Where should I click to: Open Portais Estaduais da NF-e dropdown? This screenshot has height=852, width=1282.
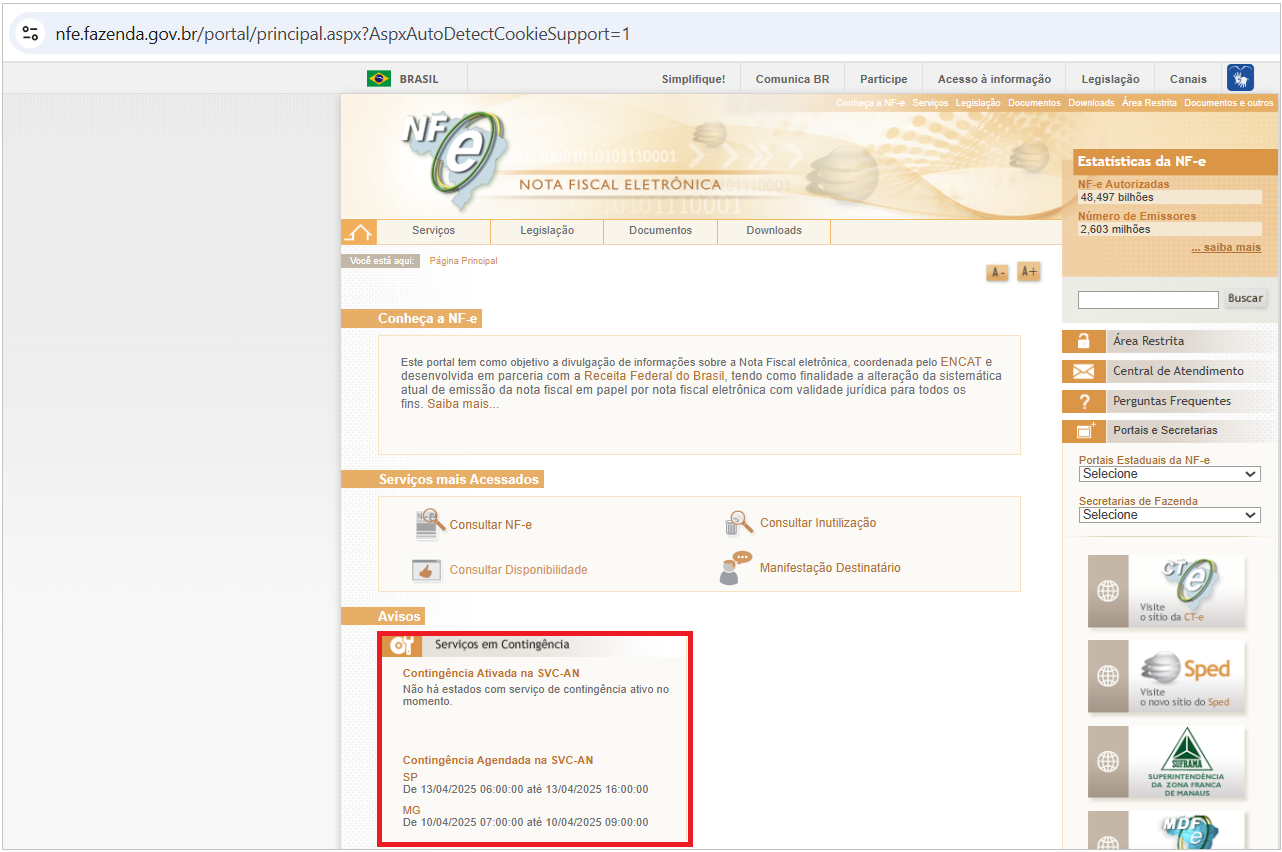pyautogui.click(x=1169, y=474)
